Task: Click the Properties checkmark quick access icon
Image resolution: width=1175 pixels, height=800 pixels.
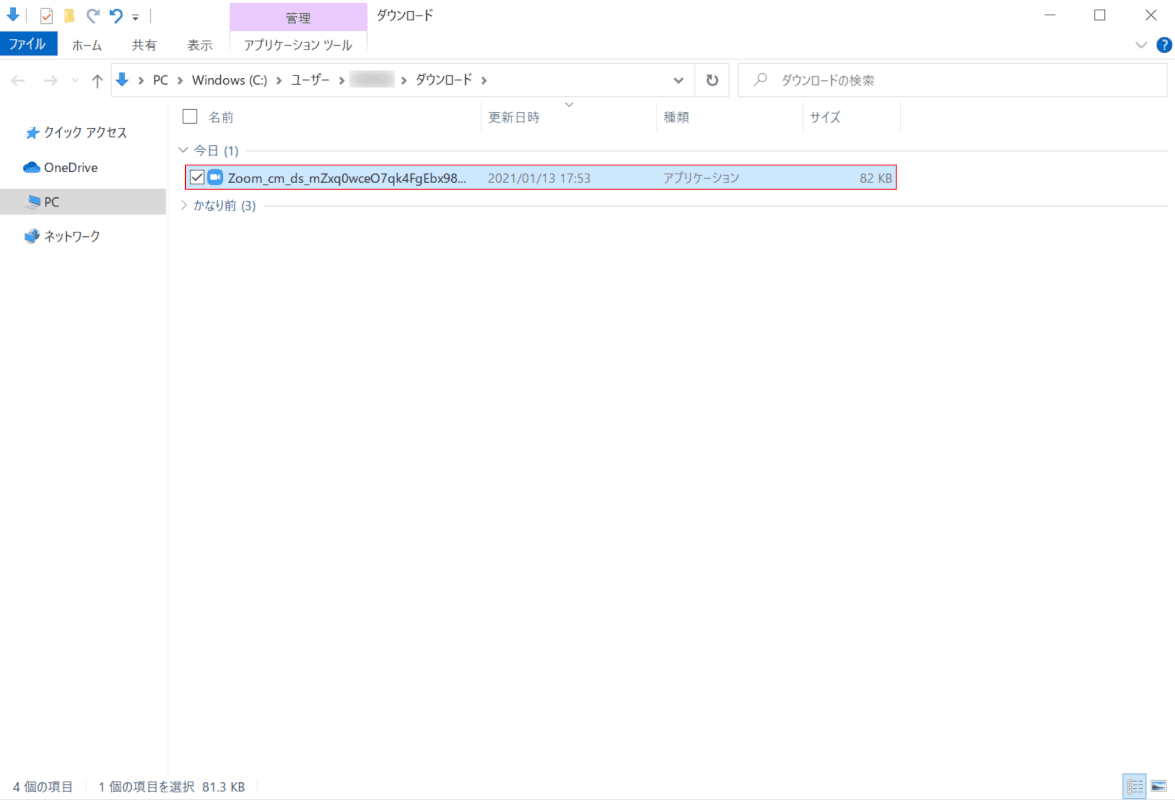Action: [46, 16]
